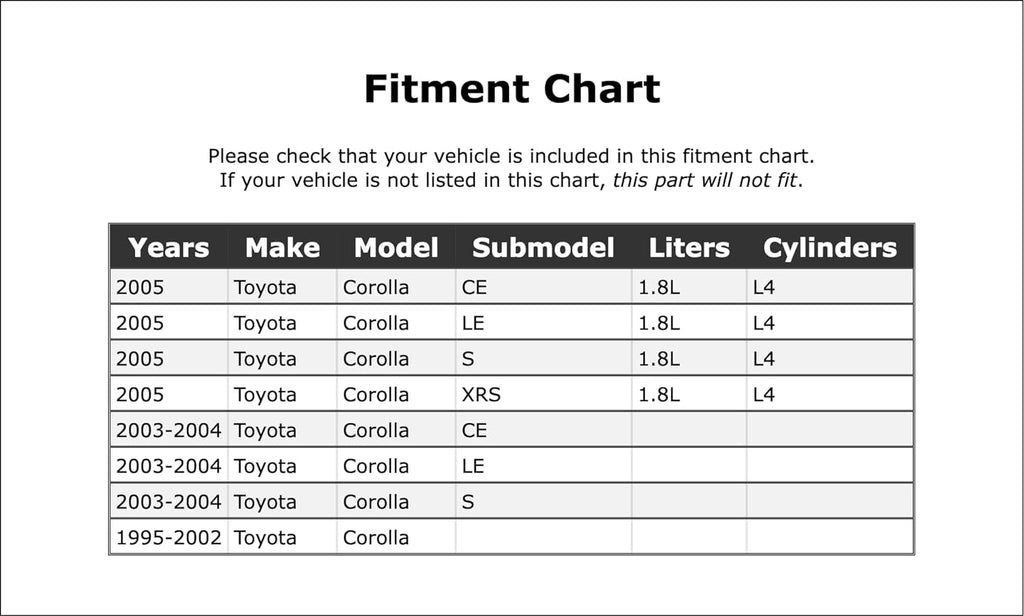This screenshot has height=616, width=1024.
Task: Click the 1.8L cell in the XRS row
Action: pyautogui.click(x=659, y=395)
